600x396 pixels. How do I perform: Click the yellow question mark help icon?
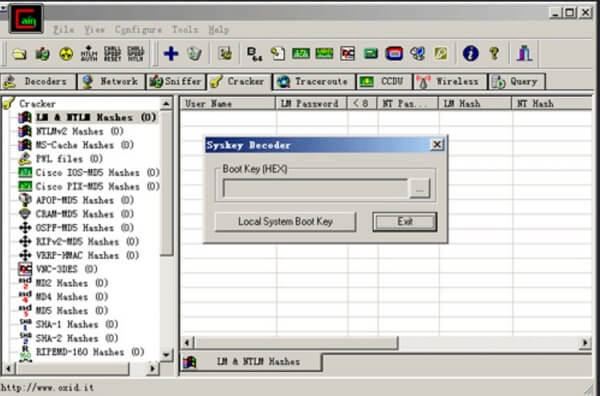494,54
